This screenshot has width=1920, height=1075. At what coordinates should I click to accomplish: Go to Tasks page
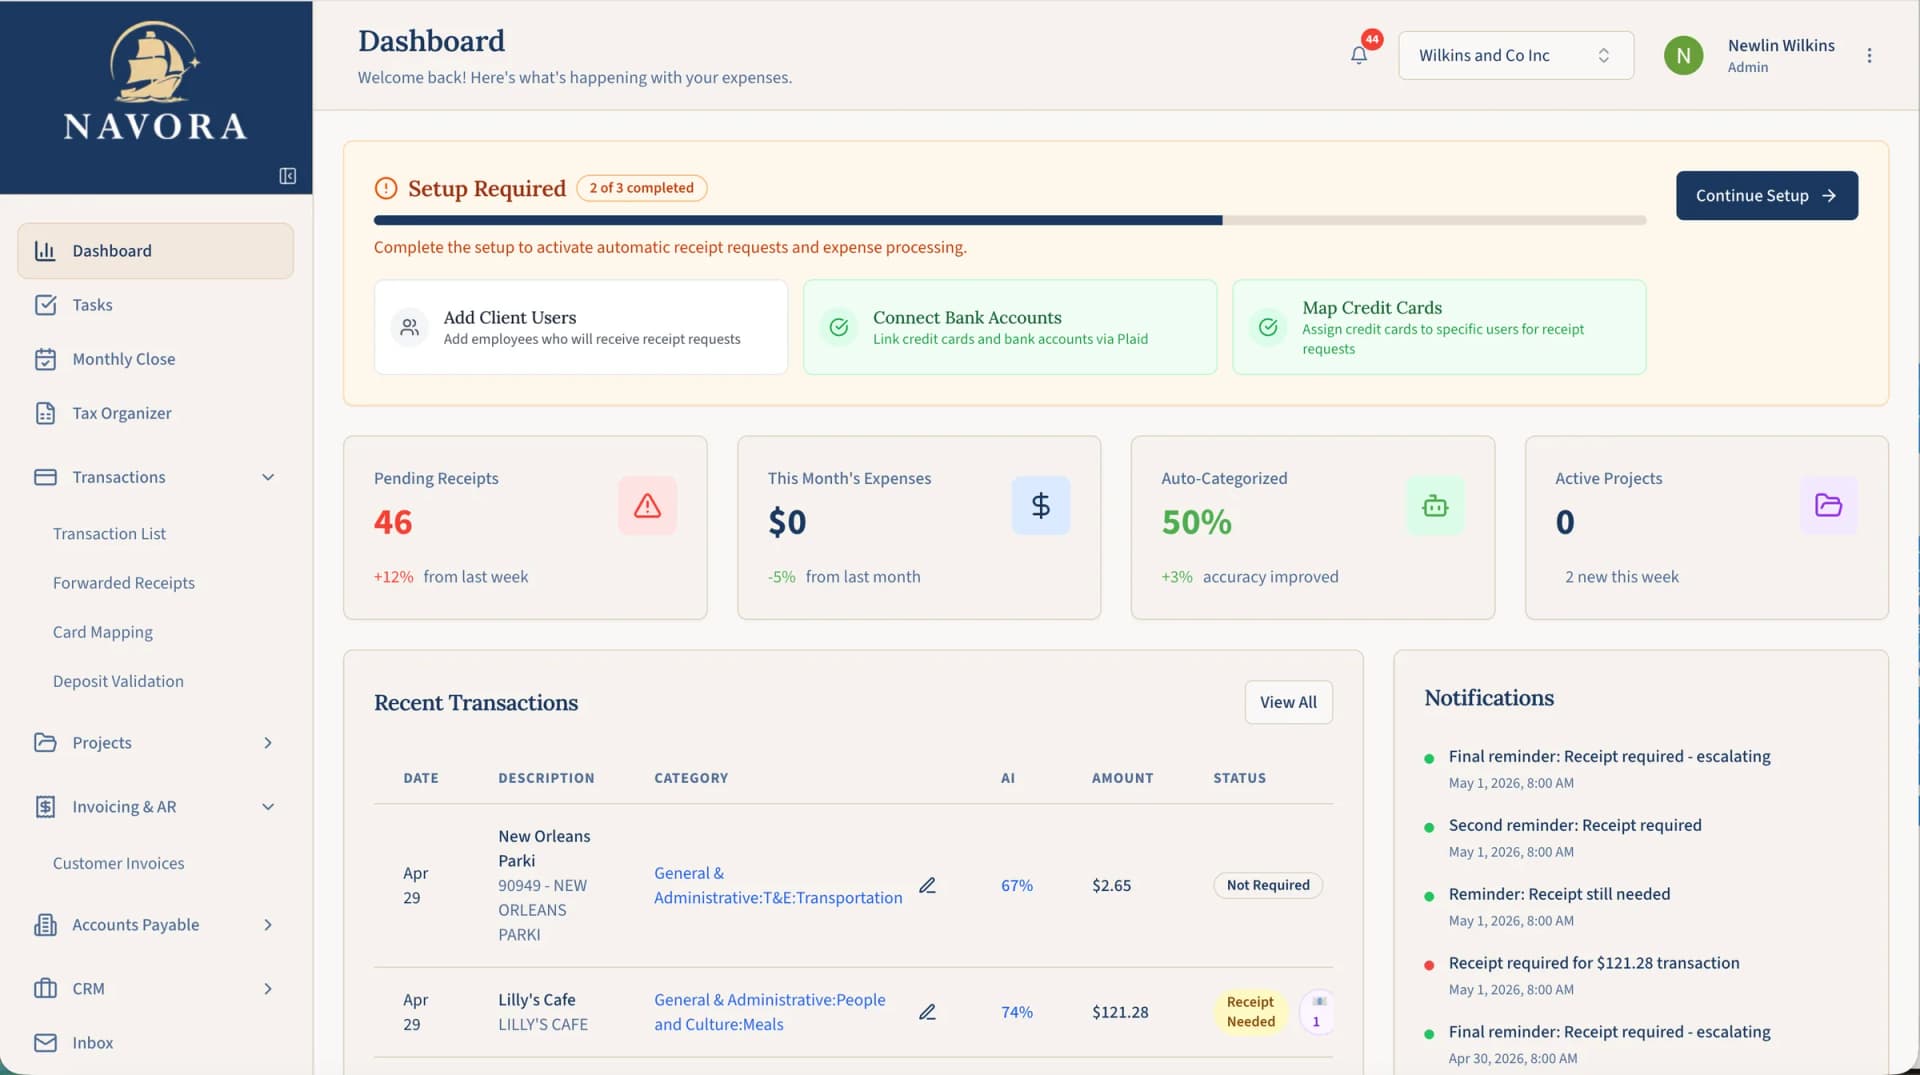[x=155, y=305]
